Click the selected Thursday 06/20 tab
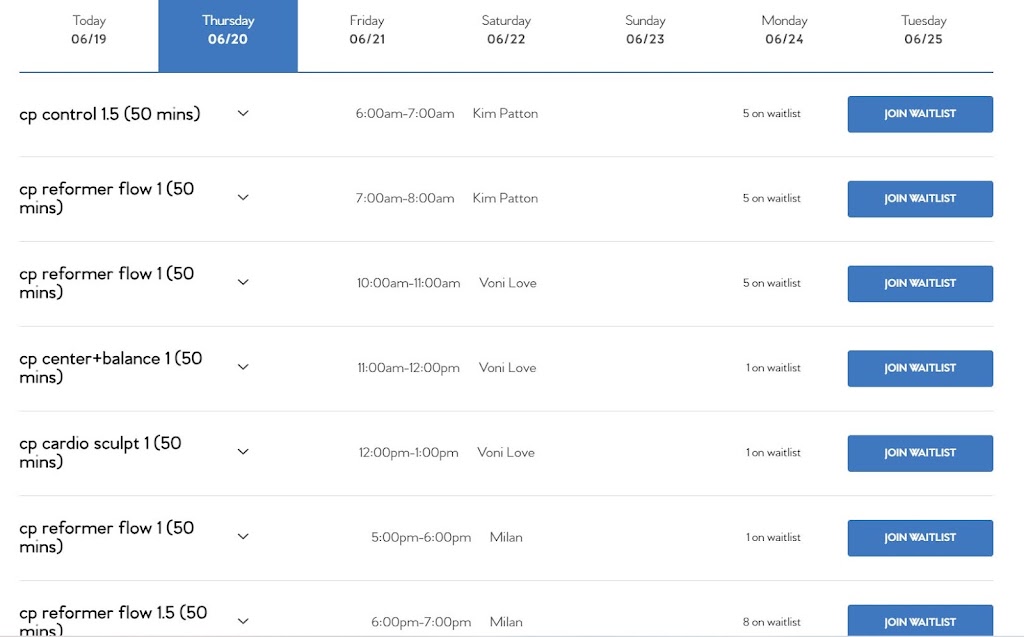The height and width of the screenshot is (637, 1024). (x=228, y=30)
